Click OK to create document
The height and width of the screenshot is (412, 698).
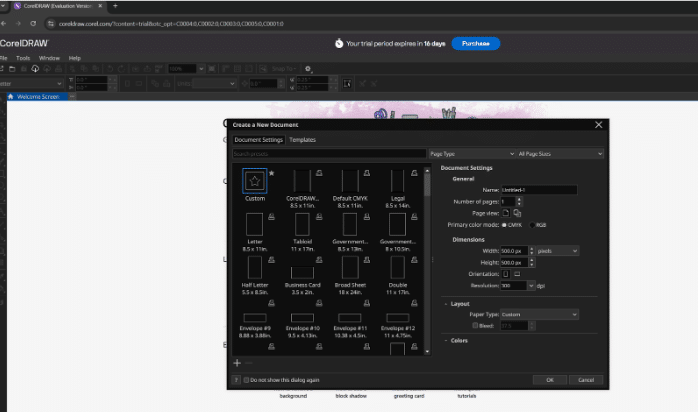[x=550, y=380]
